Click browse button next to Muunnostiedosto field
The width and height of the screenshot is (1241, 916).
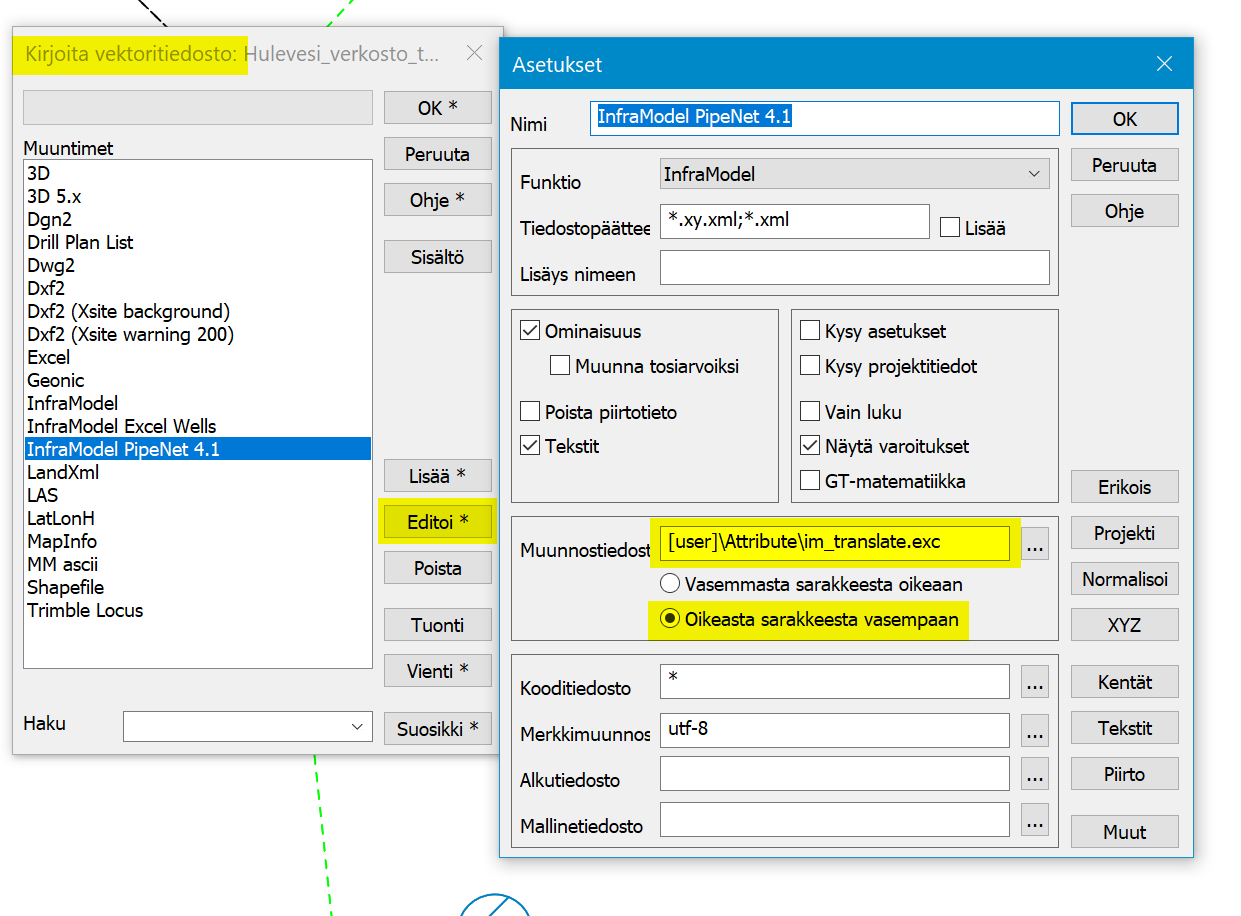[x=1034, y=547]
